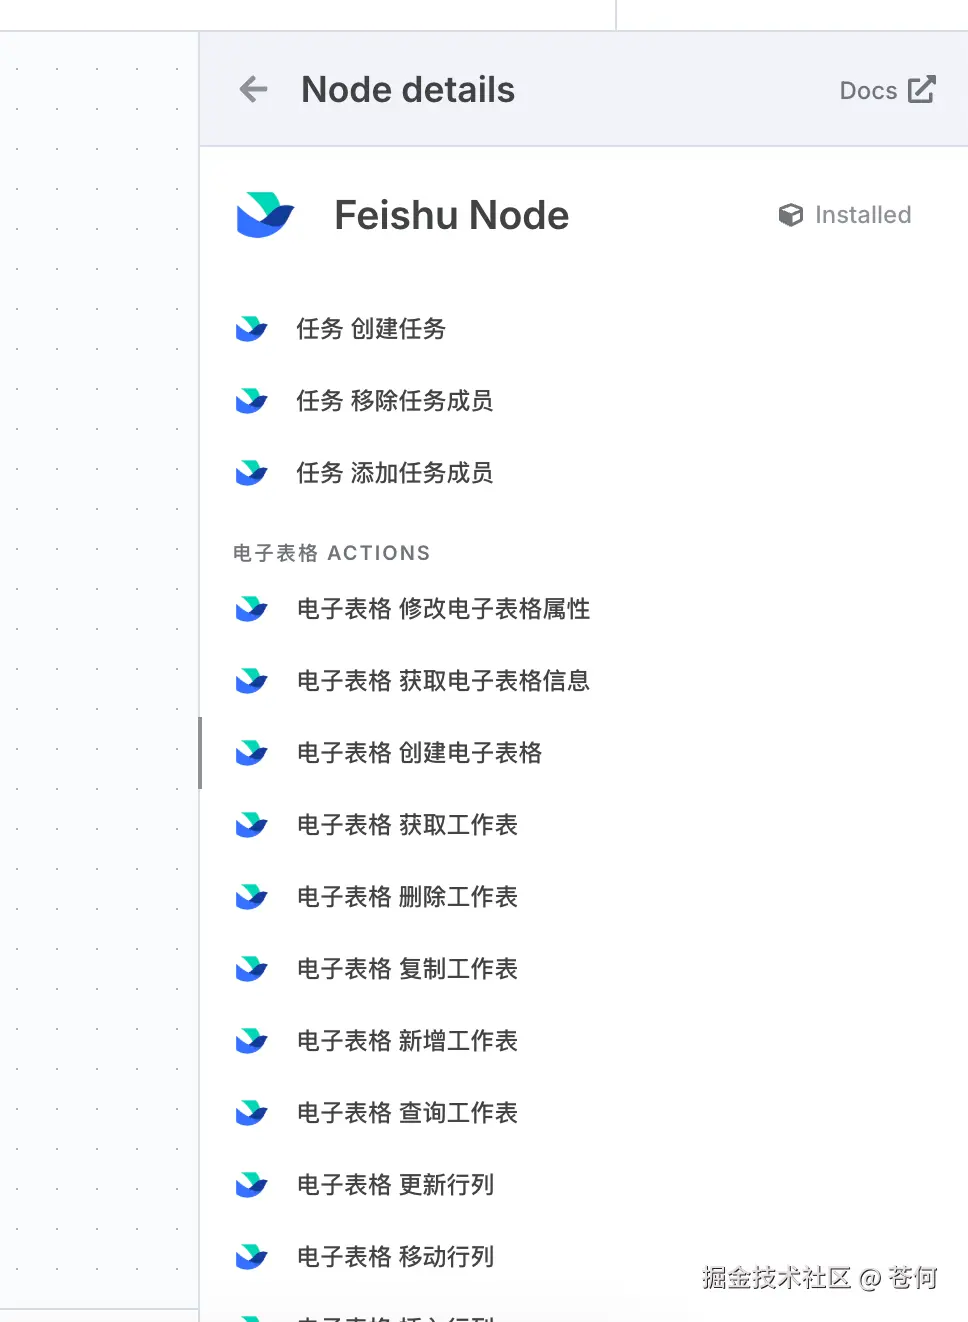Select the 电子表格 获取工作表 action
Viewport: 968px width, 1322px height.
coord(408,825)
